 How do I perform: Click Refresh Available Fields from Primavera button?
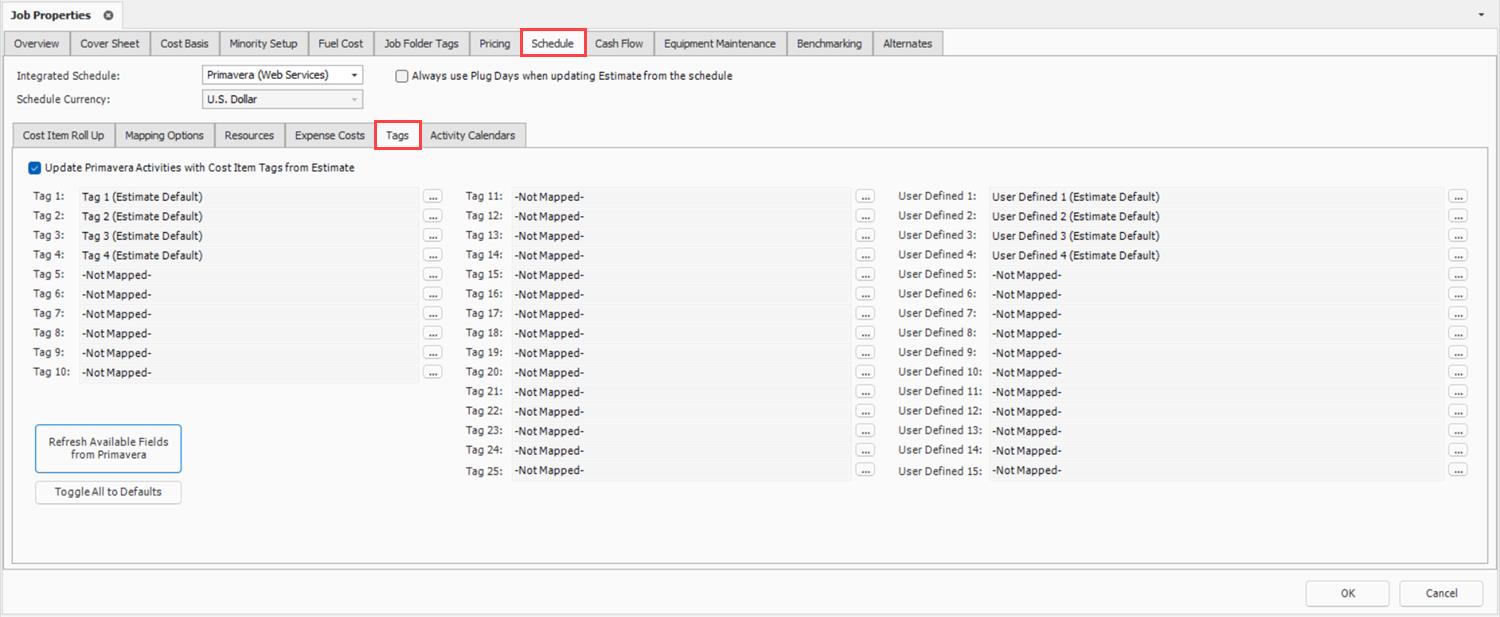(x=108, y=448)
